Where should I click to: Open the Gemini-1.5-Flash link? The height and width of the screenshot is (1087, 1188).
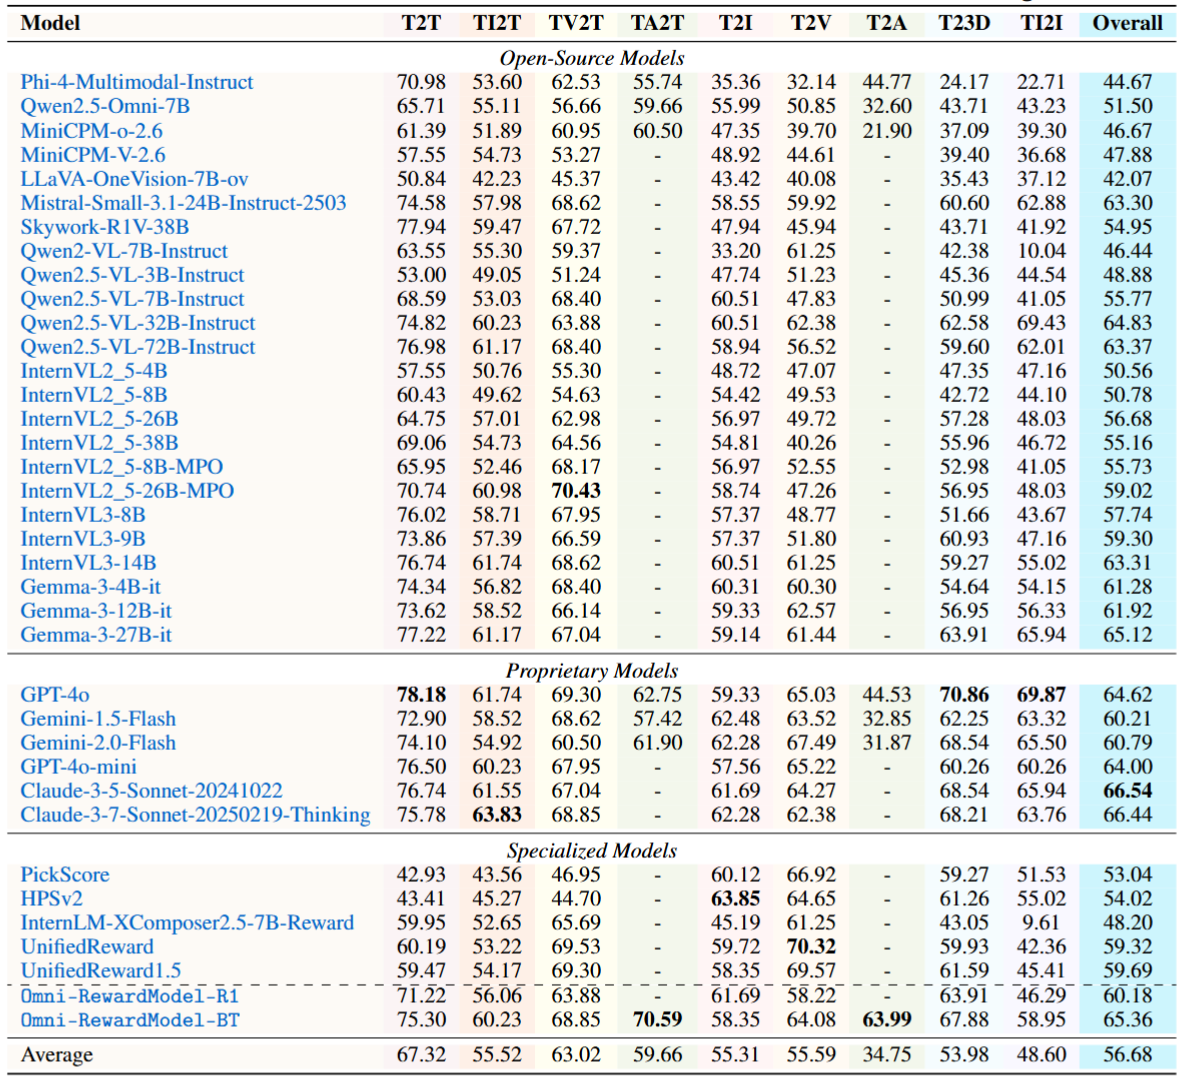[x=98, y=719]
